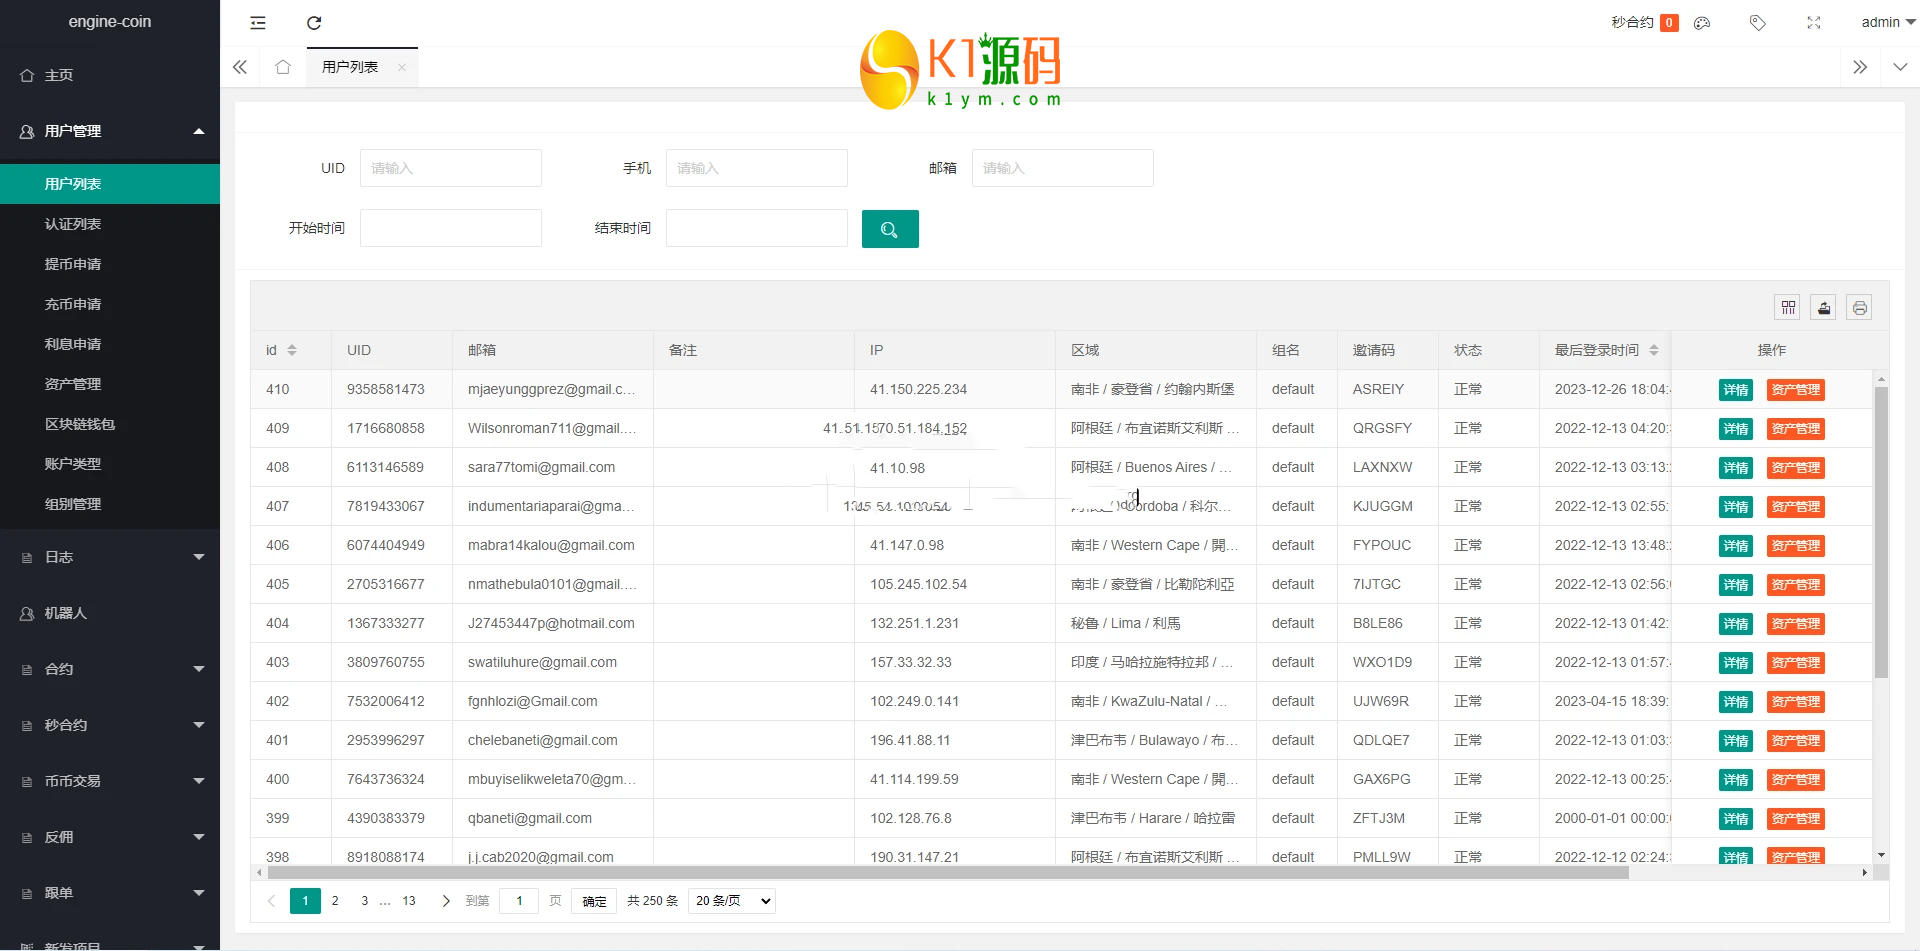Expand the 合约 sidebar menu

[110, 669]
